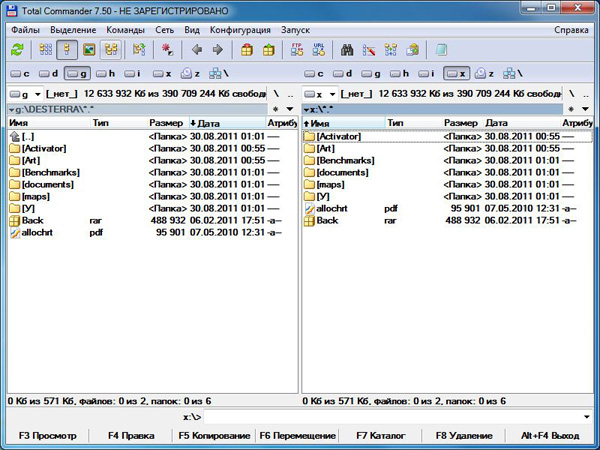Open the URL new FTP connection icon

(x=318, y=50)
